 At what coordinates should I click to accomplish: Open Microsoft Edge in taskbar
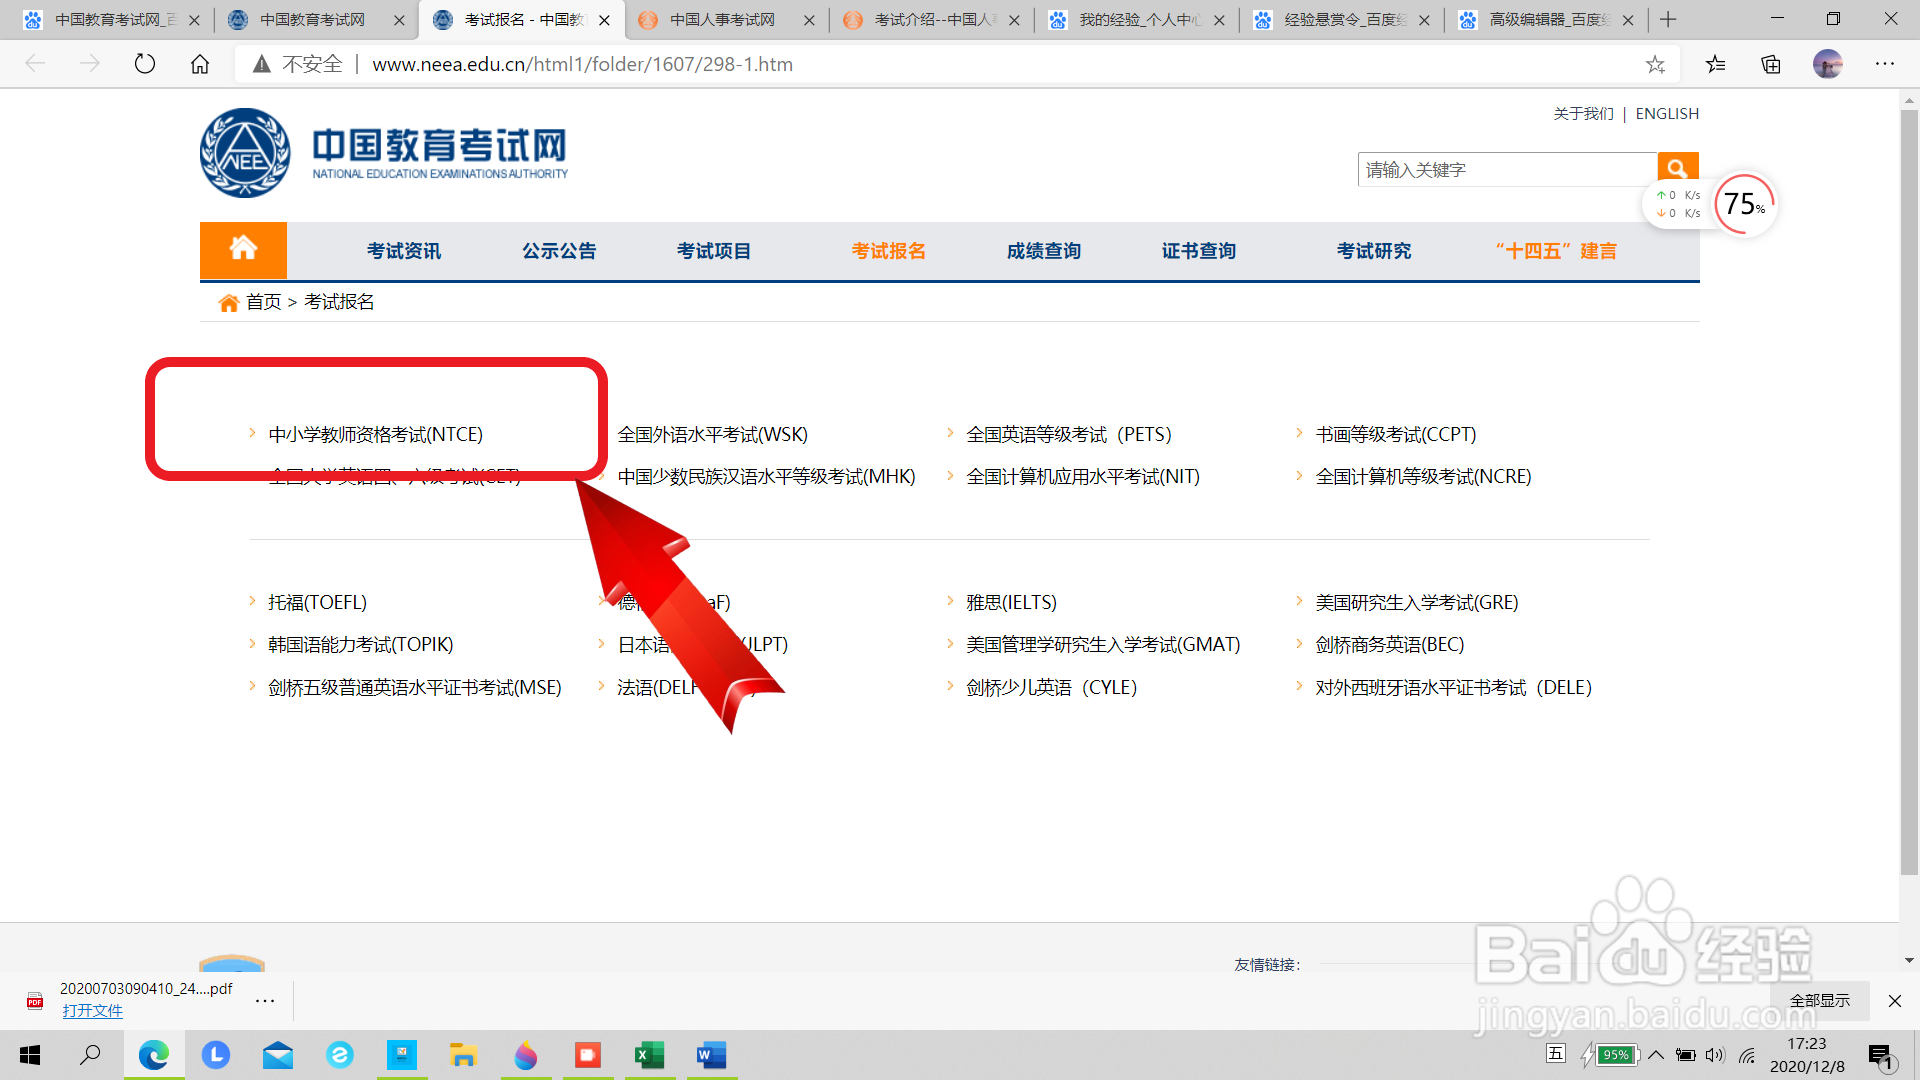(154, 1055)
